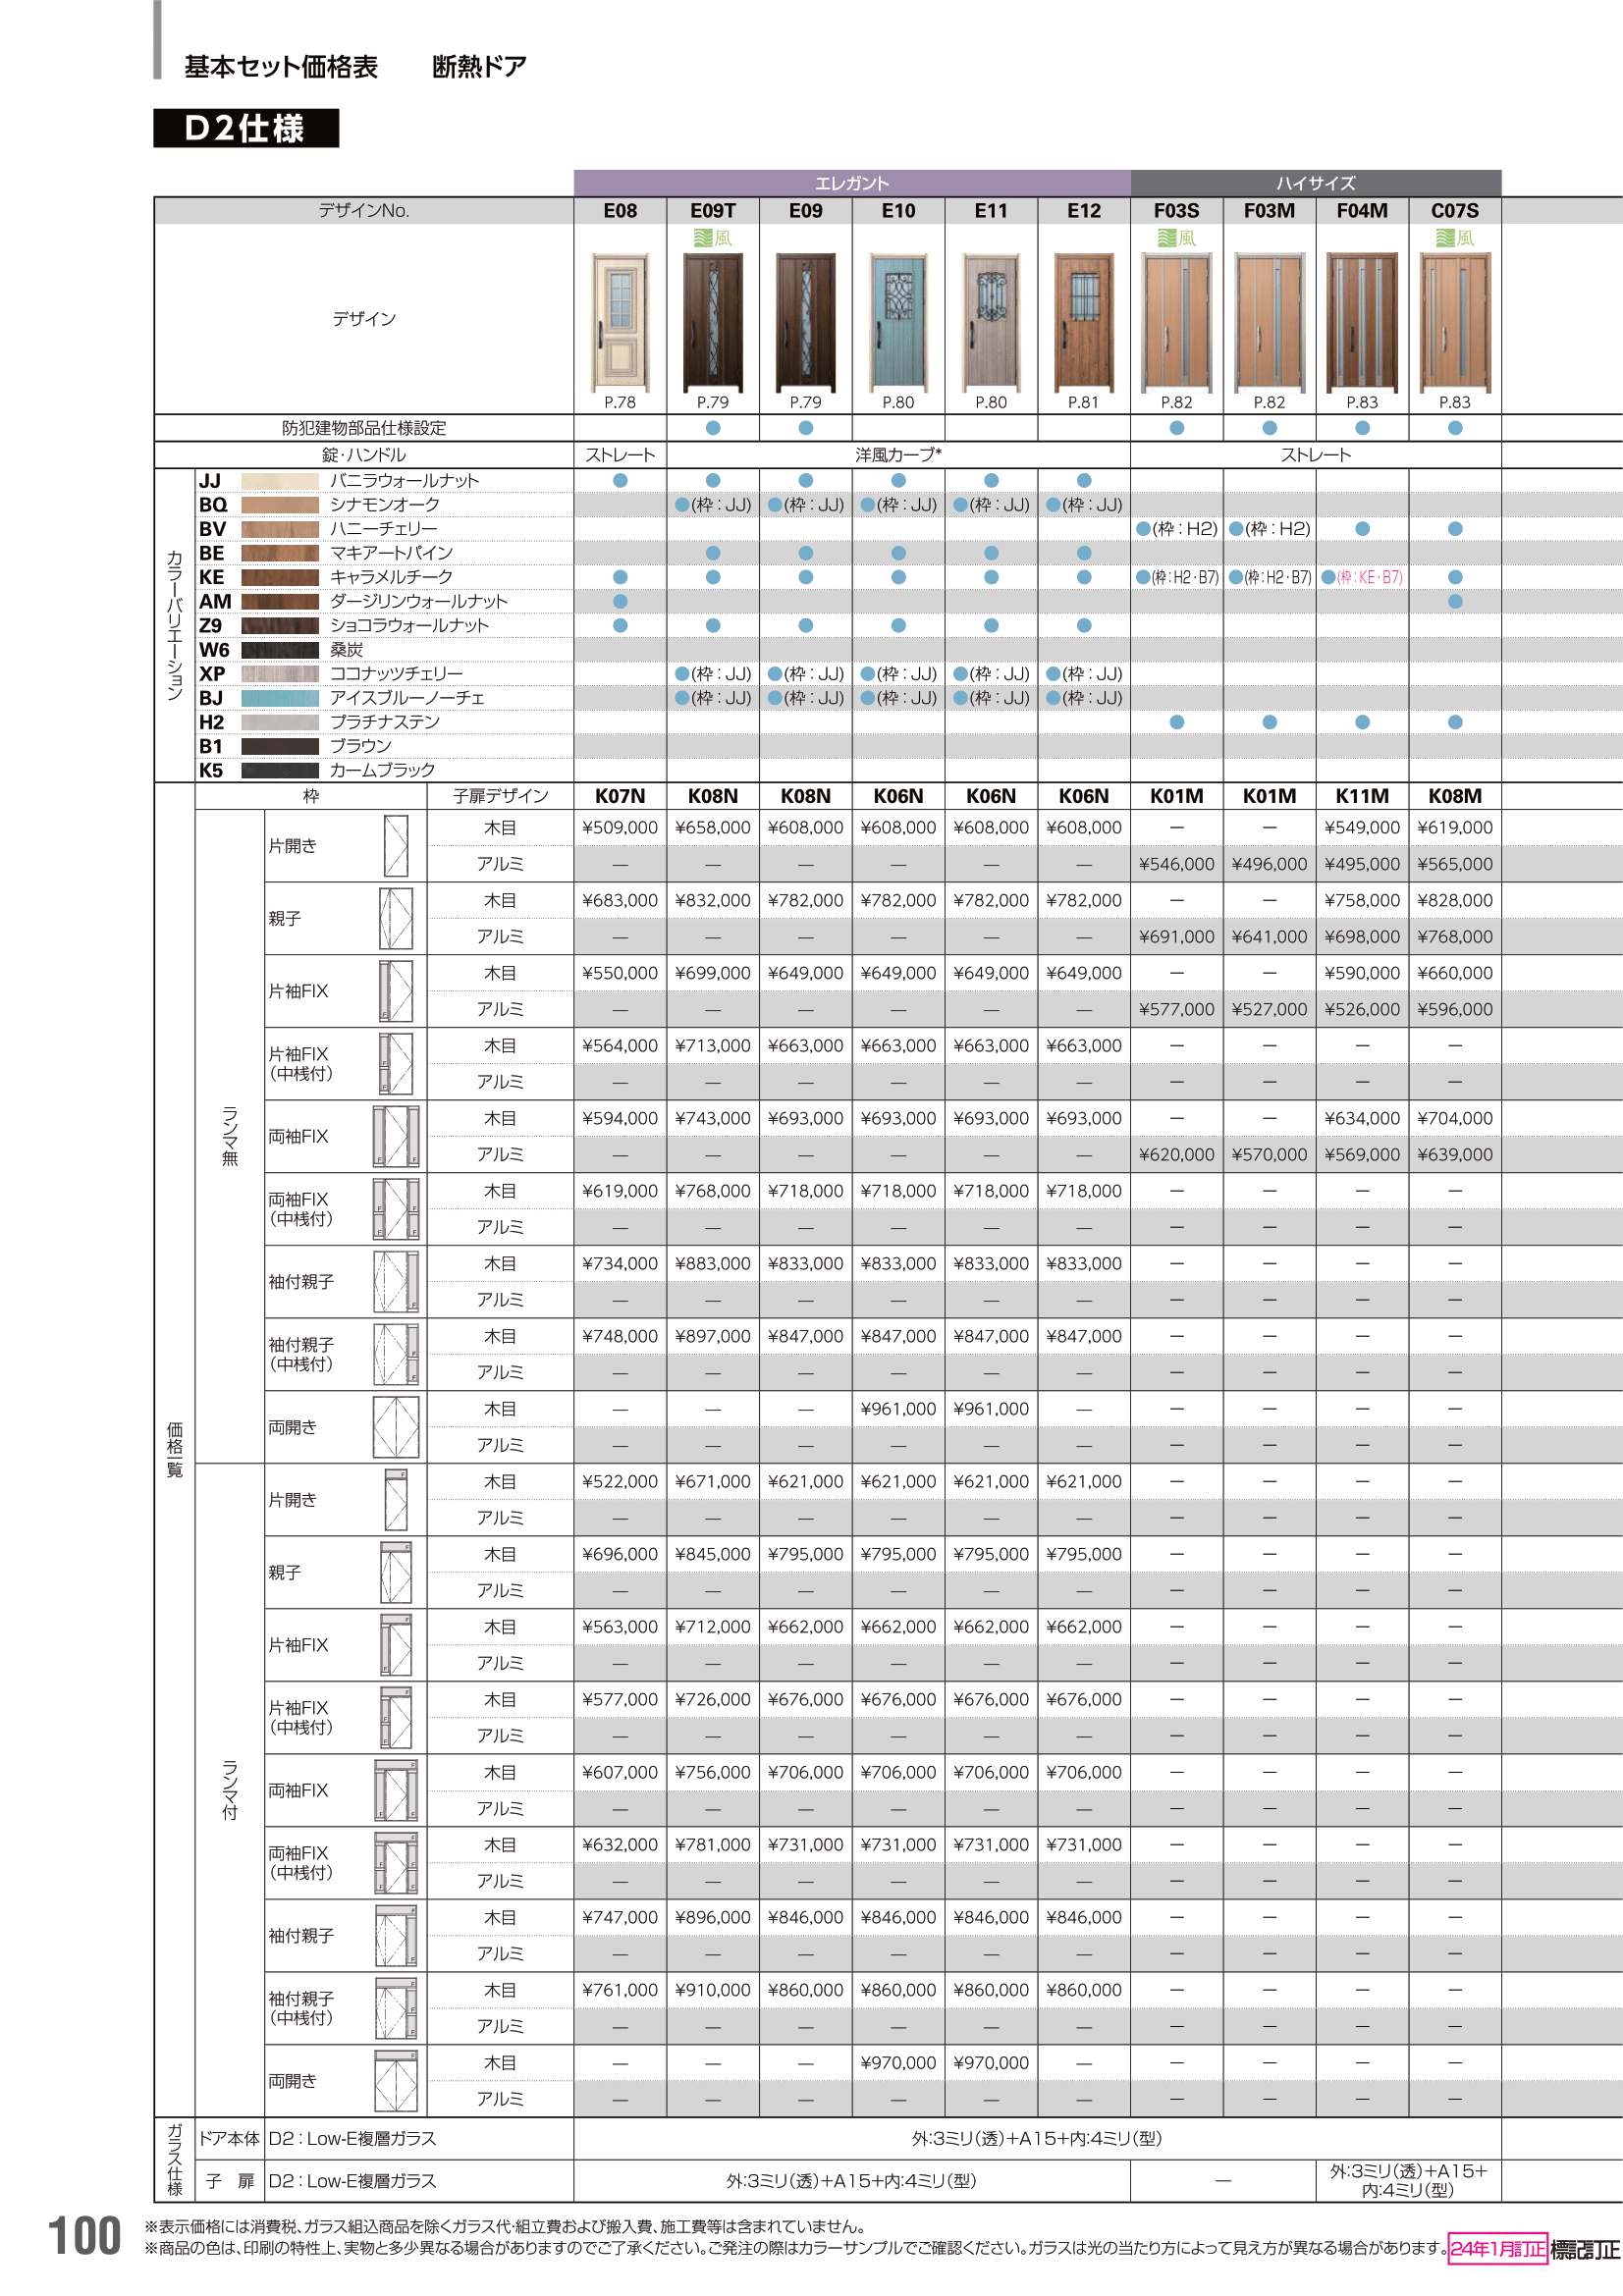1623x2296 pixels.
Task: Click price ¥961,000 under E10 両開き
Action: 898,1409
